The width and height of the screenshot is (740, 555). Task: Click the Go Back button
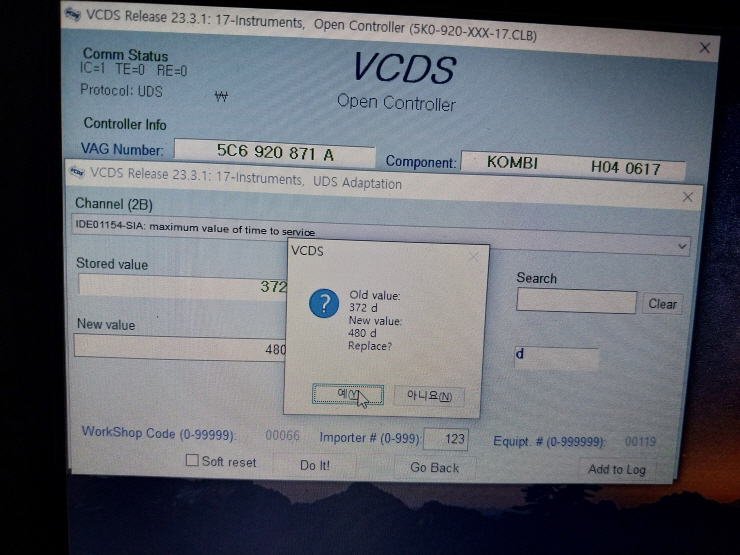coord(435,467)
